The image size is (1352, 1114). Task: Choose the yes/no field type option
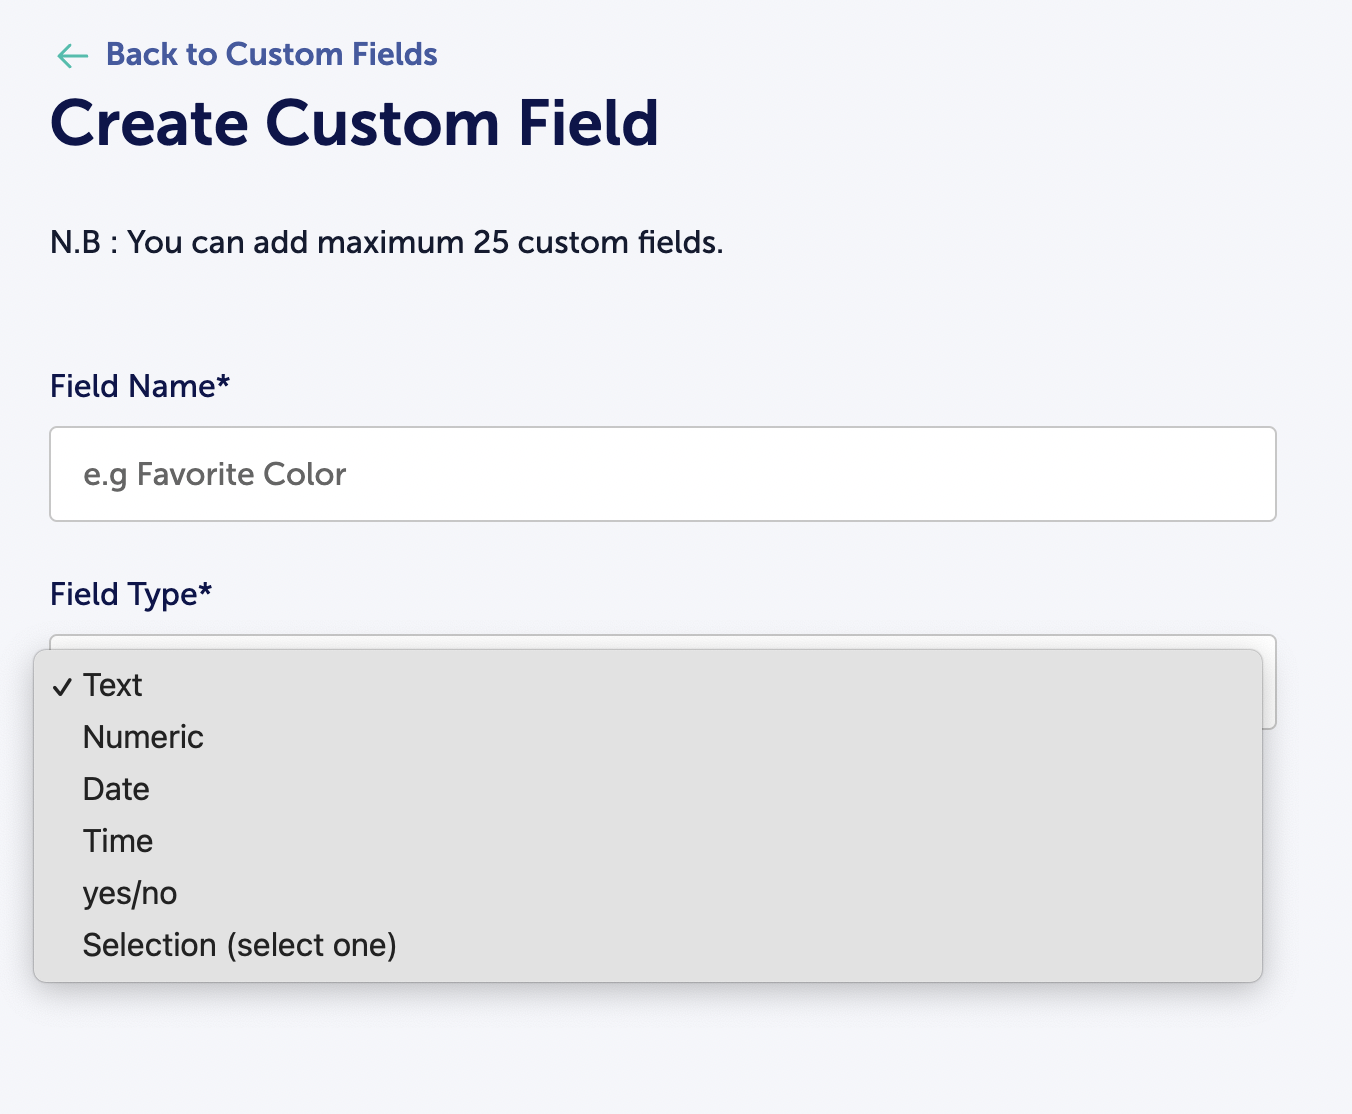[x=130, y=893]
